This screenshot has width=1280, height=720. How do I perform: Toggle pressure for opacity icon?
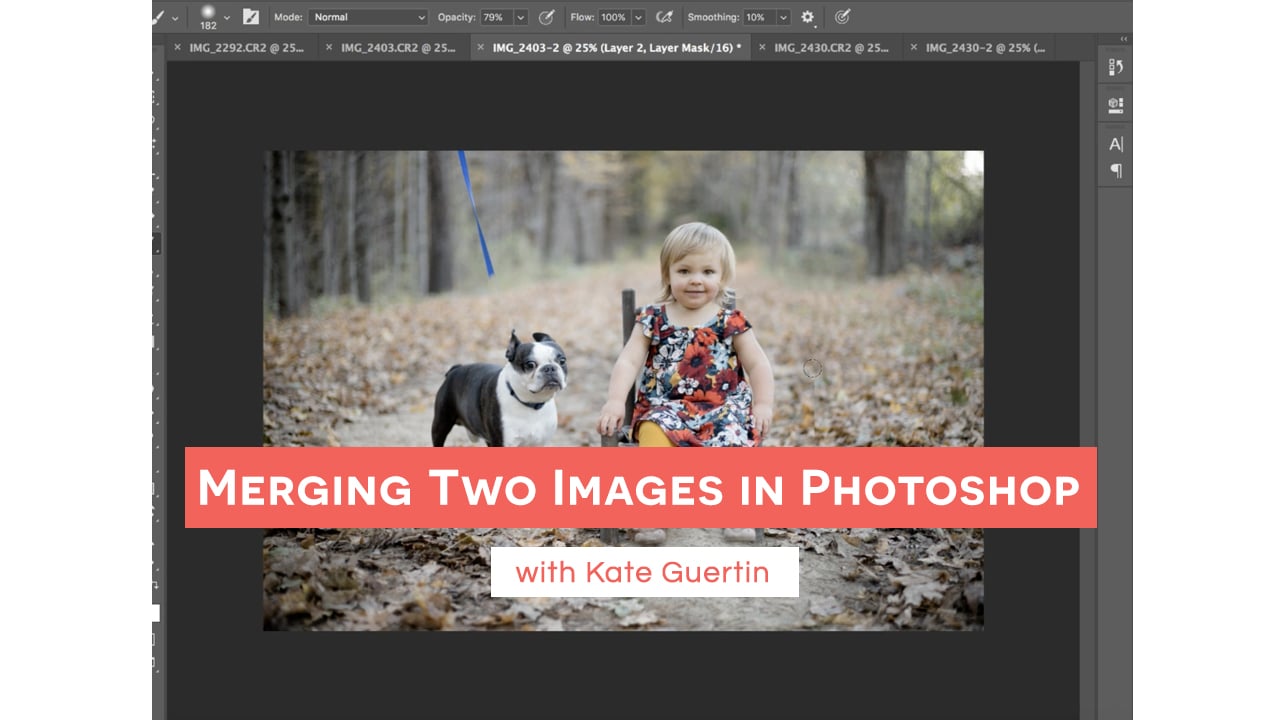(546, 17)
